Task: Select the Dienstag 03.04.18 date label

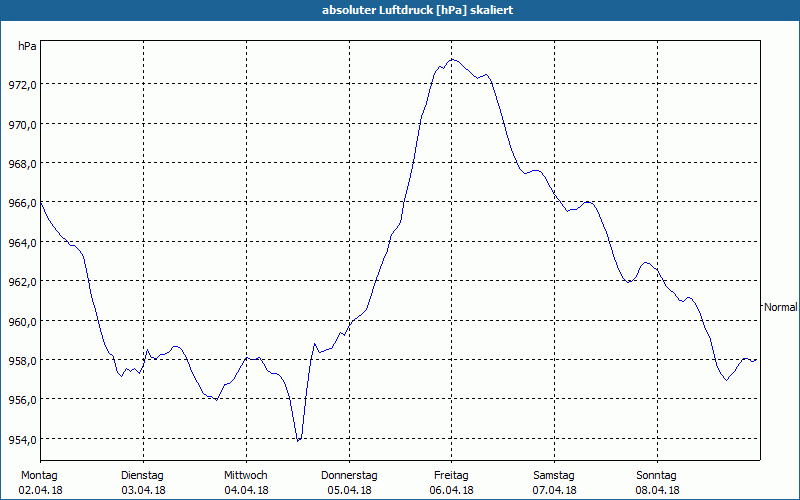Action: [143, 483]
